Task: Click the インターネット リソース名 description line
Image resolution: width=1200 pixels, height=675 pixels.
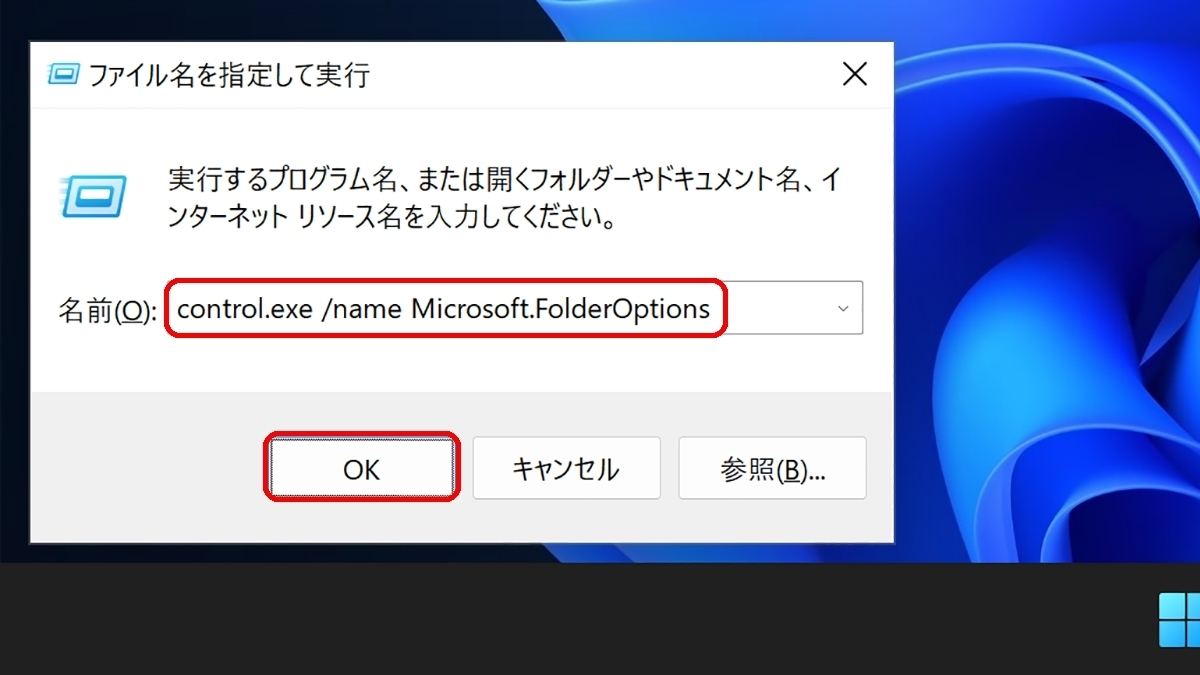Action: tap(391, 217)
